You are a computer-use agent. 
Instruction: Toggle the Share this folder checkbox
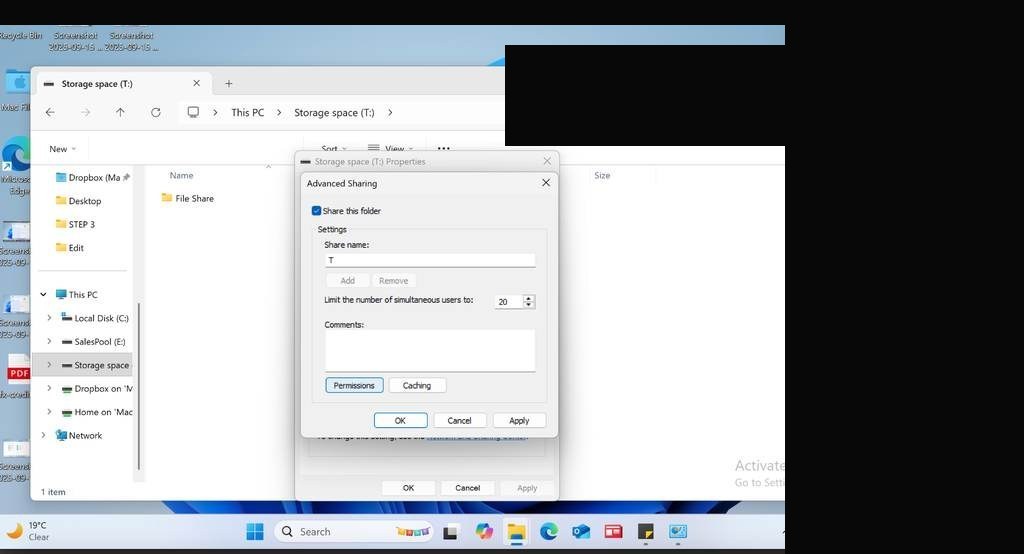tap(317, 210)
